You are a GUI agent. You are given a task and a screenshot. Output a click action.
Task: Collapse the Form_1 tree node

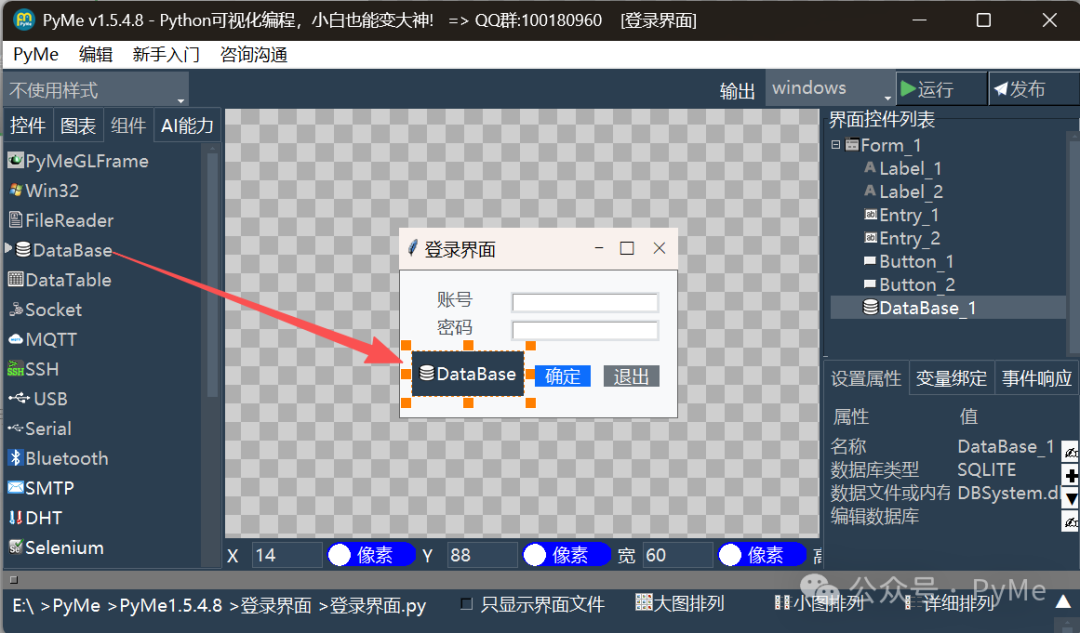(836, 145)
